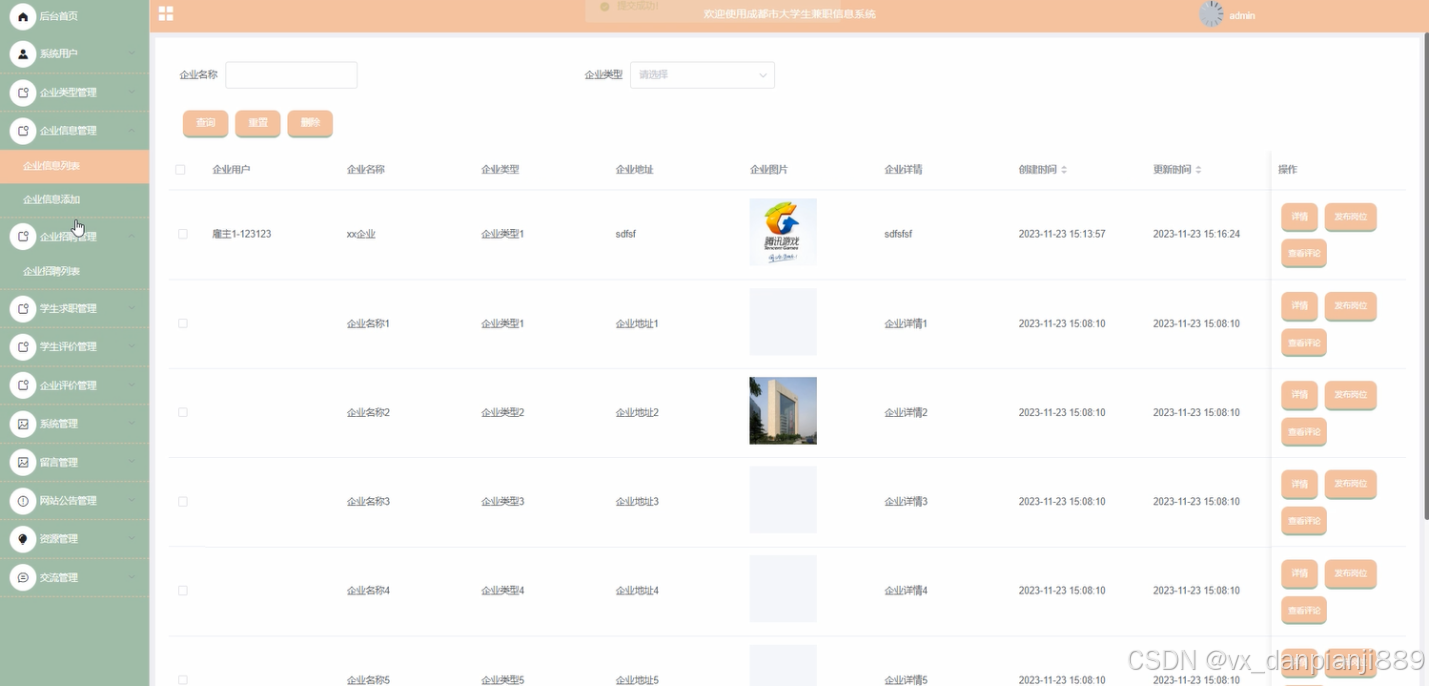
Task: Click the picture icon beside 留言管理
Action: click(23, 463)
